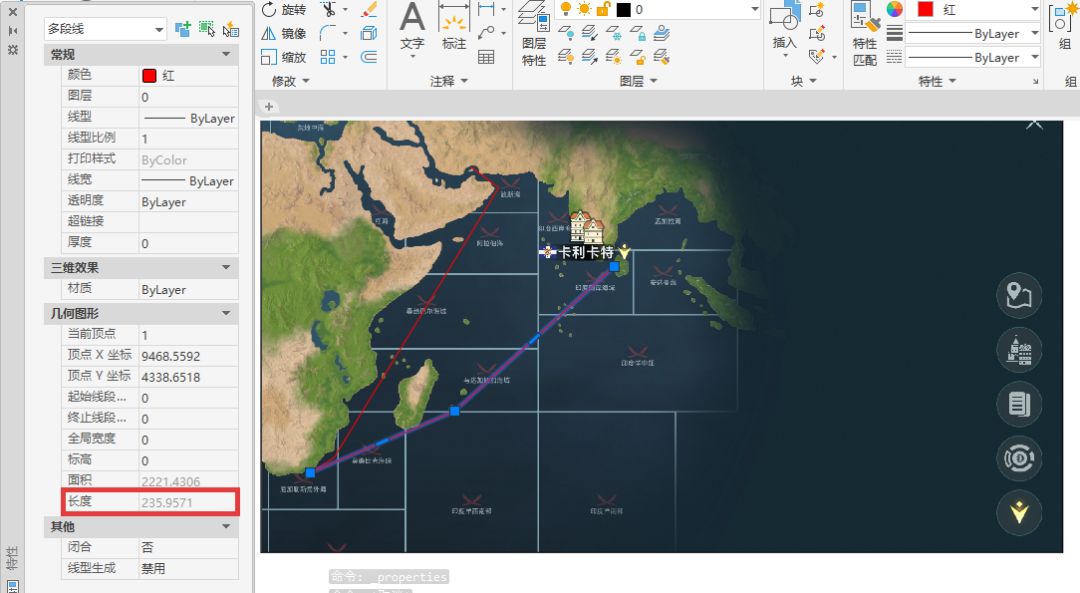Click Quick Select icon in properties palette

click(231, 29)
